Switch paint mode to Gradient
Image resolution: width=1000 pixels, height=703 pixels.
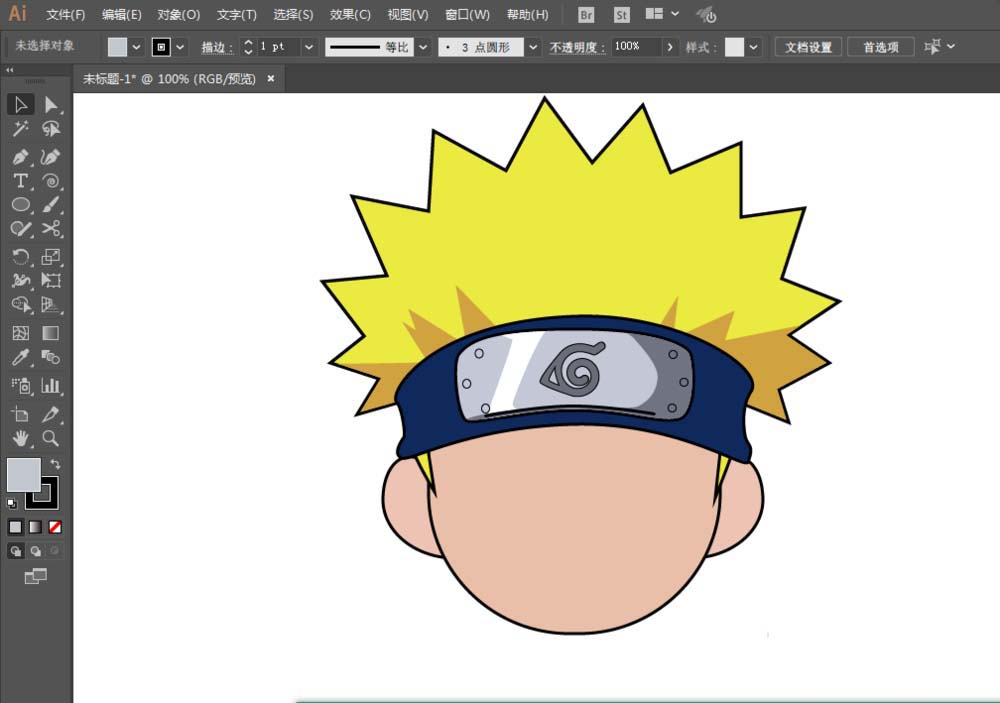(x=35, y=527)
